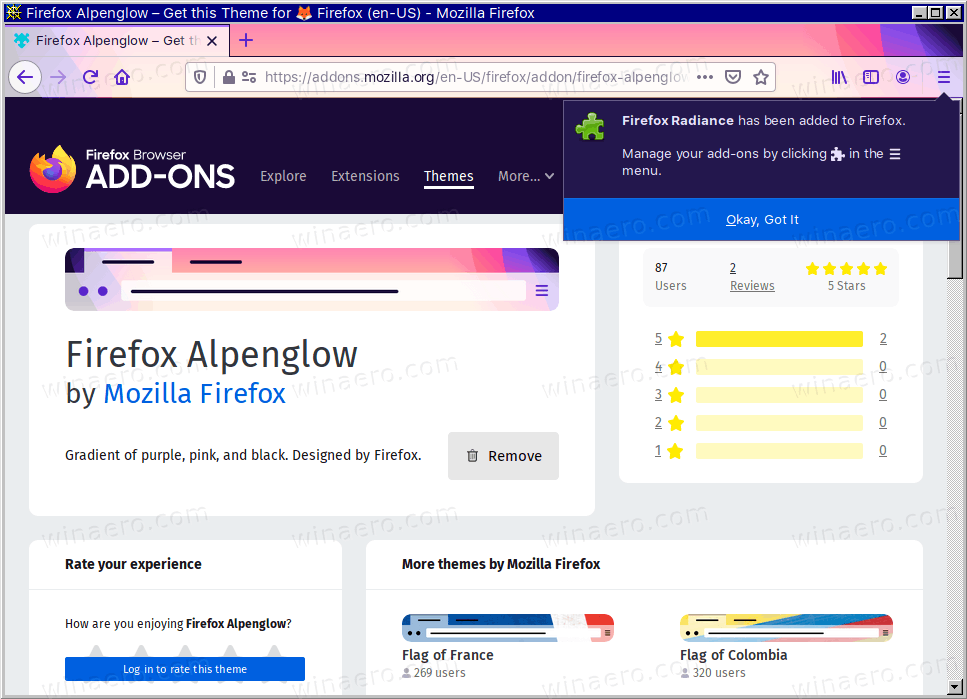Open Flag of Colombia theme thumbnail
Image resolution: width=967 pixels, height=699 pixels.
tap(786, 628)
